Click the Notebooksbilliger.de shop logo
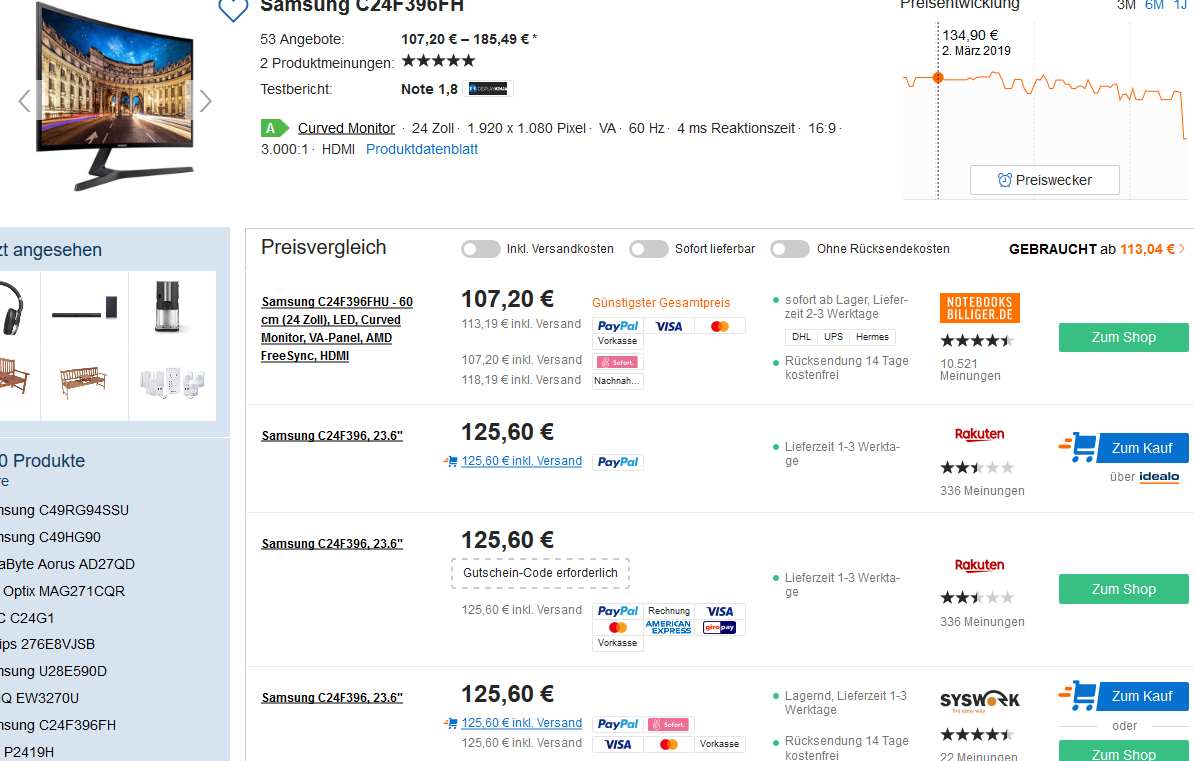 [x=979, y=308]
